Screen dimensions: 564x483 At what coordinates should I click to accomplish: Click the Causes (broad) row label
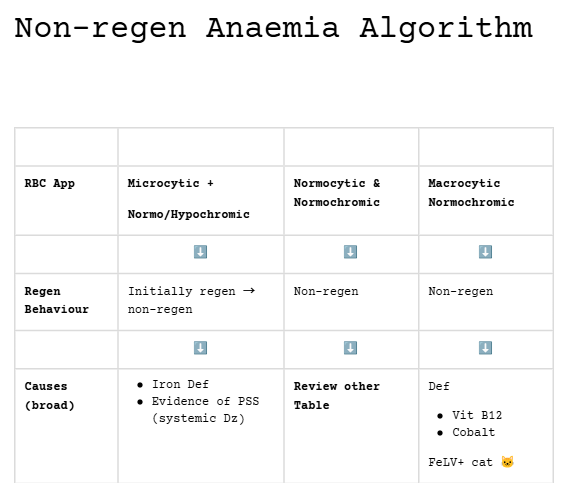point(50,396)
